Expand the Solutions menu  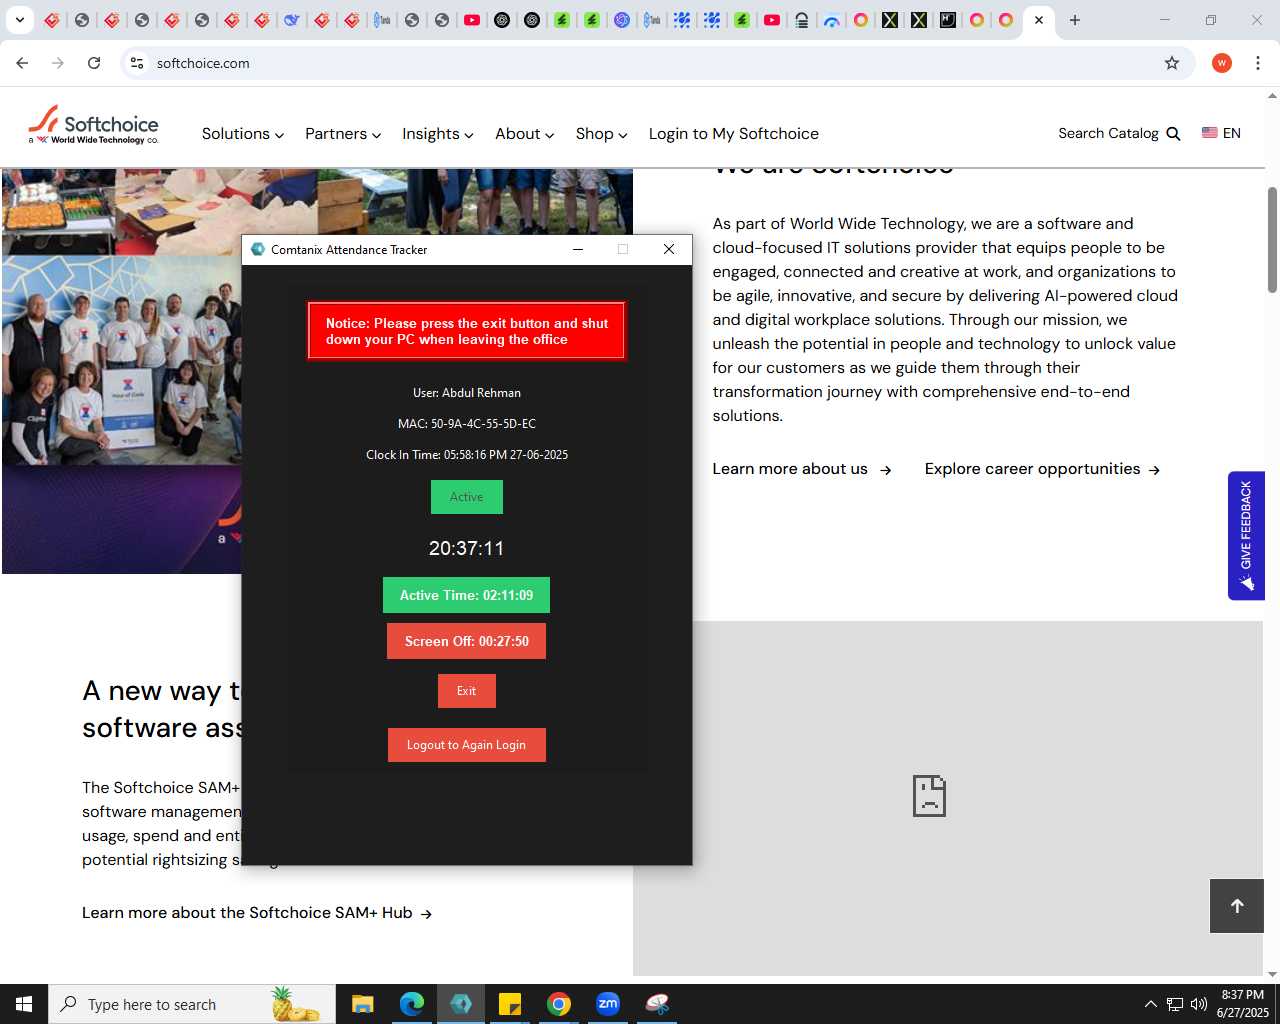tap(242, 134)
